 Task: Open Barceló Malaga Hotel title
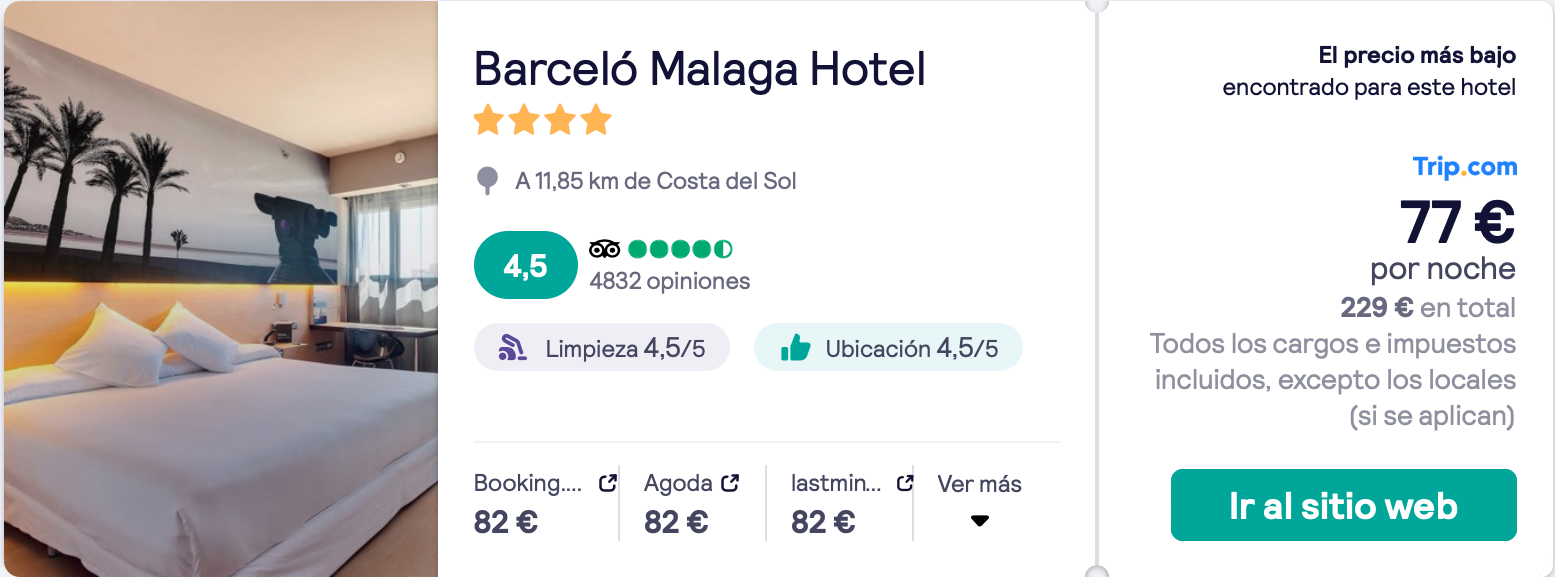700,69
